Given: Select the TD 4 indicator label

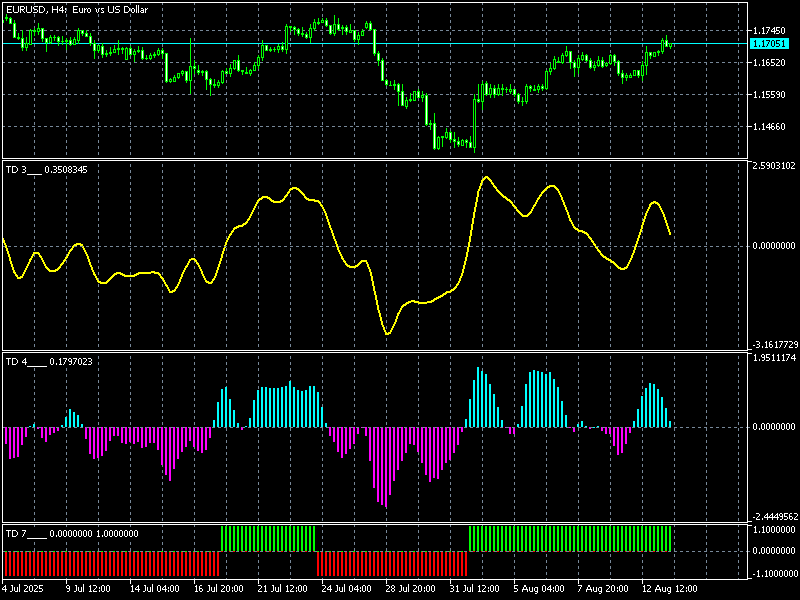Looking at the screenshot, I should [49, 362].
